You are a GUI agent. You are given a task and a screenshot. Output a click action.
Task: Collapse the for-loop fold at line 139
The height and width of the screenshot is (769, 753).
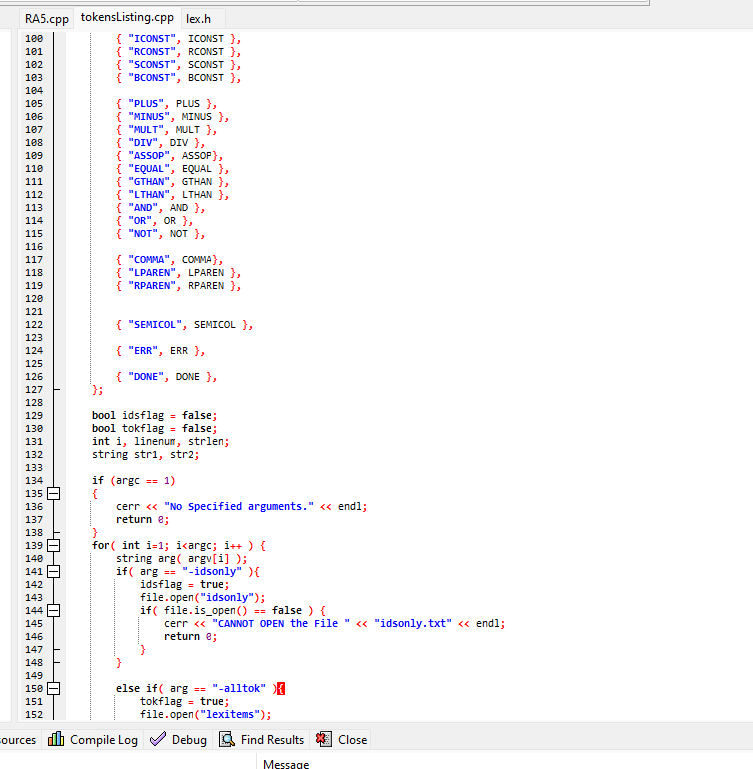(x=53, y=545)
